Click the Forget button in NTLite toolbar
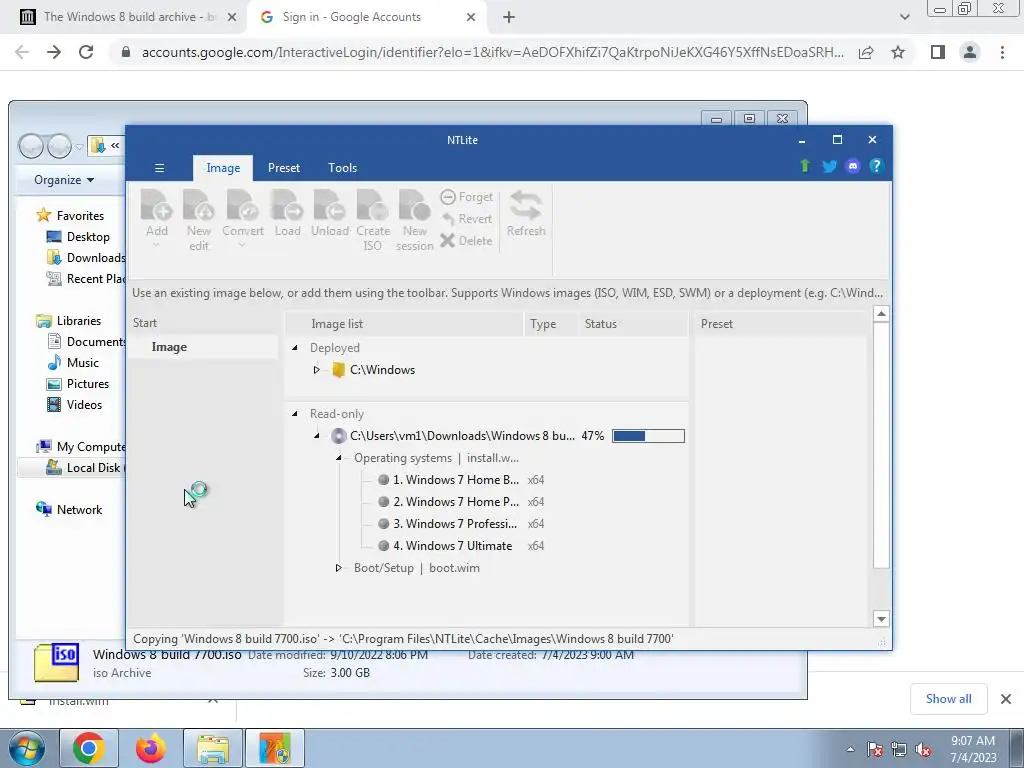This screenshot has width=1024, height=768. pos(466,197)
